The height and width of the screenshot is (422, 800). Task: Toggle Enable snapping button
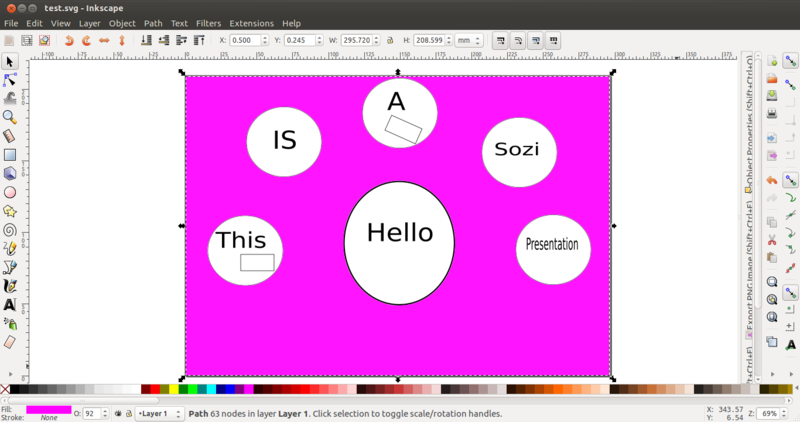click(x=790, y=61)
